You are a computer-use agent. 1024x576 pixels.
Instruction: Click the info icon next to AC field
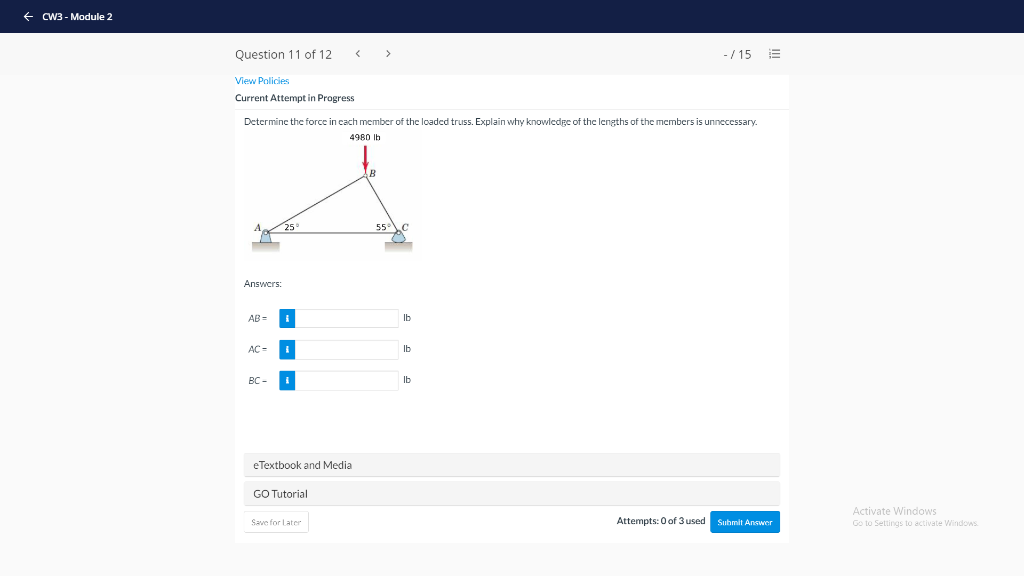click(x=287, y=349)
